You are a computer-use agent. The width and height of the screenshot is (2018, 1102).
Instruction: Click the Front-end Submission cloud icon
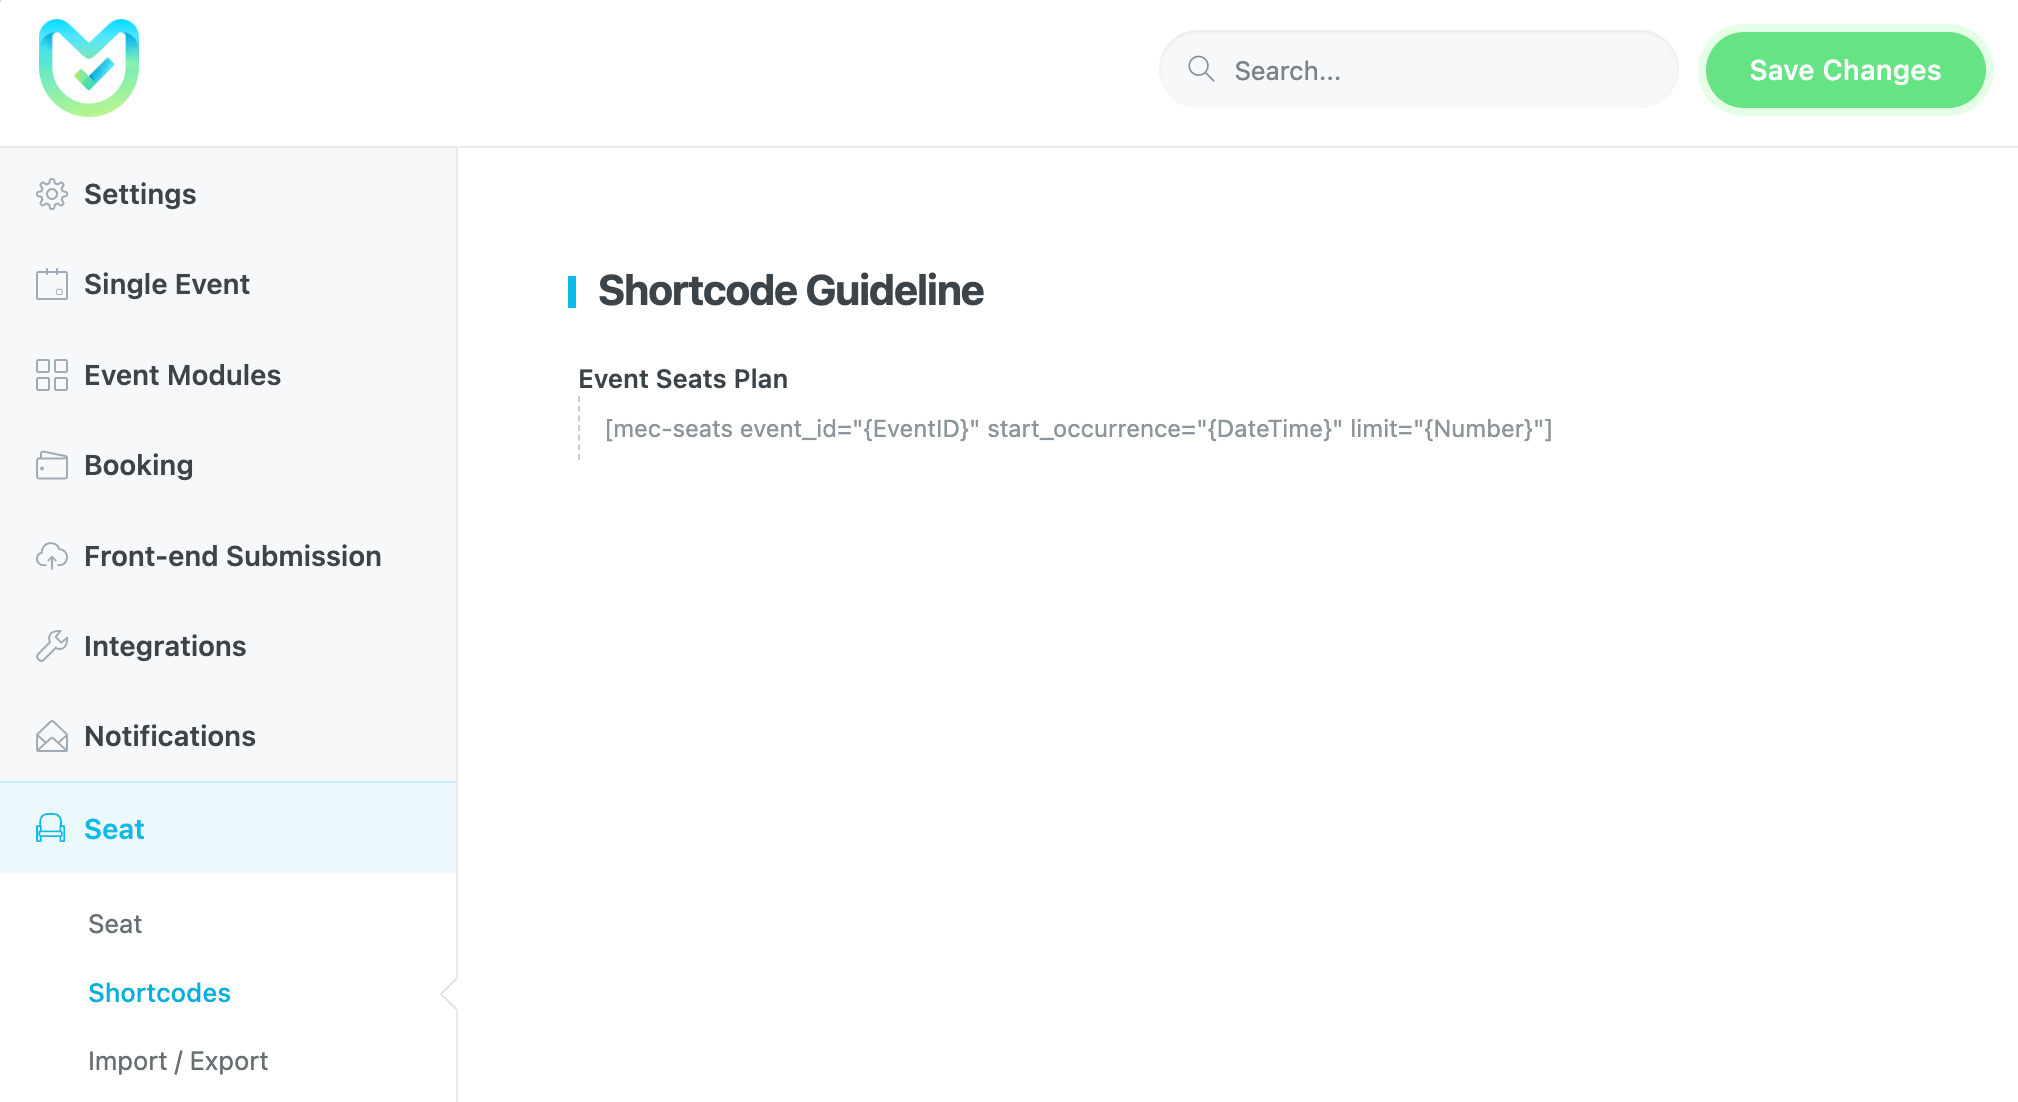52,556
